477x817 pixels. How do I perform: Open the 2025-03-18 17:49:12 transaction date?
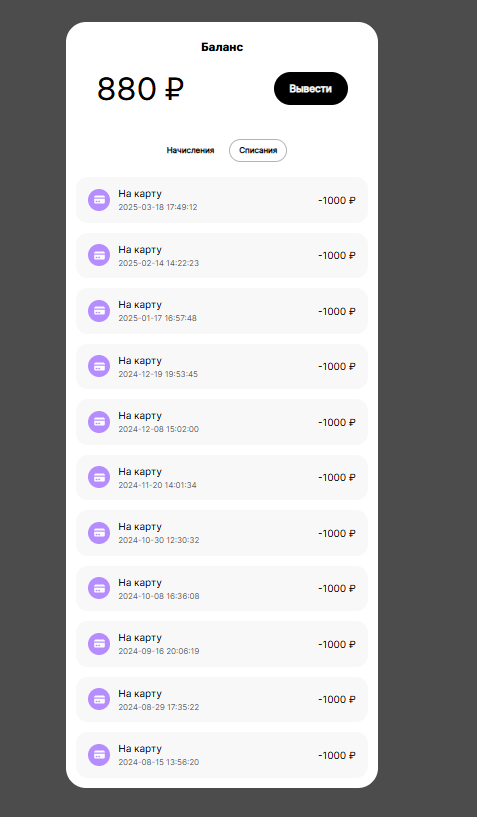point(158,207)
